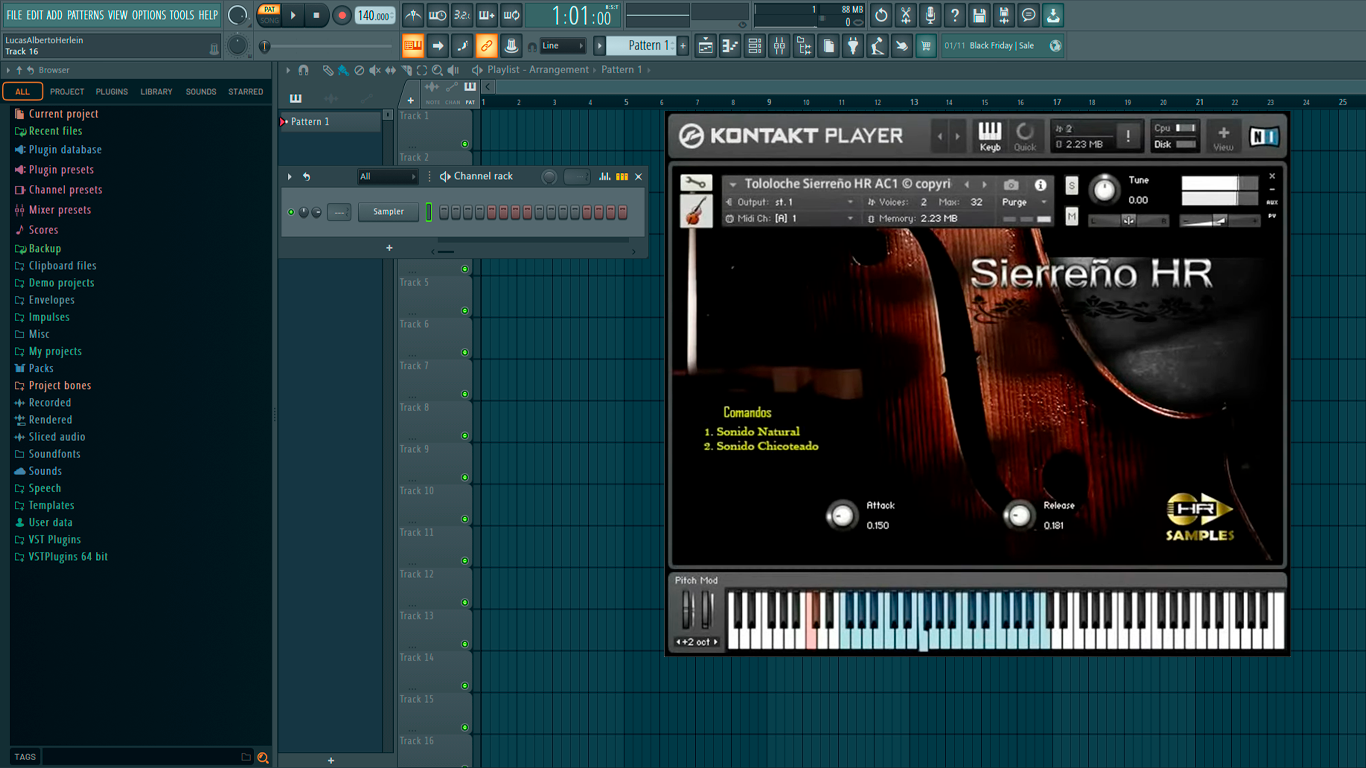
Task: Open the chat bubble icon
Action: (1028, 15)
